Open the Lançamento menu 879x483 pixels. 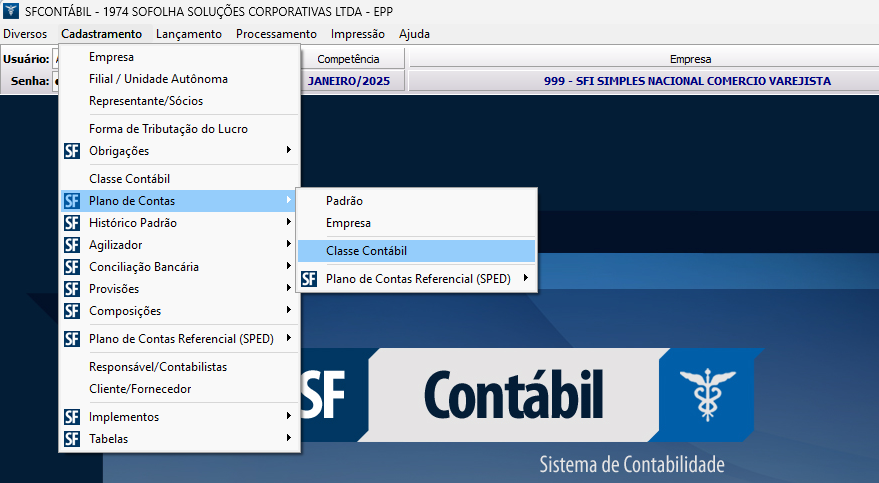(x=189, y=34)
